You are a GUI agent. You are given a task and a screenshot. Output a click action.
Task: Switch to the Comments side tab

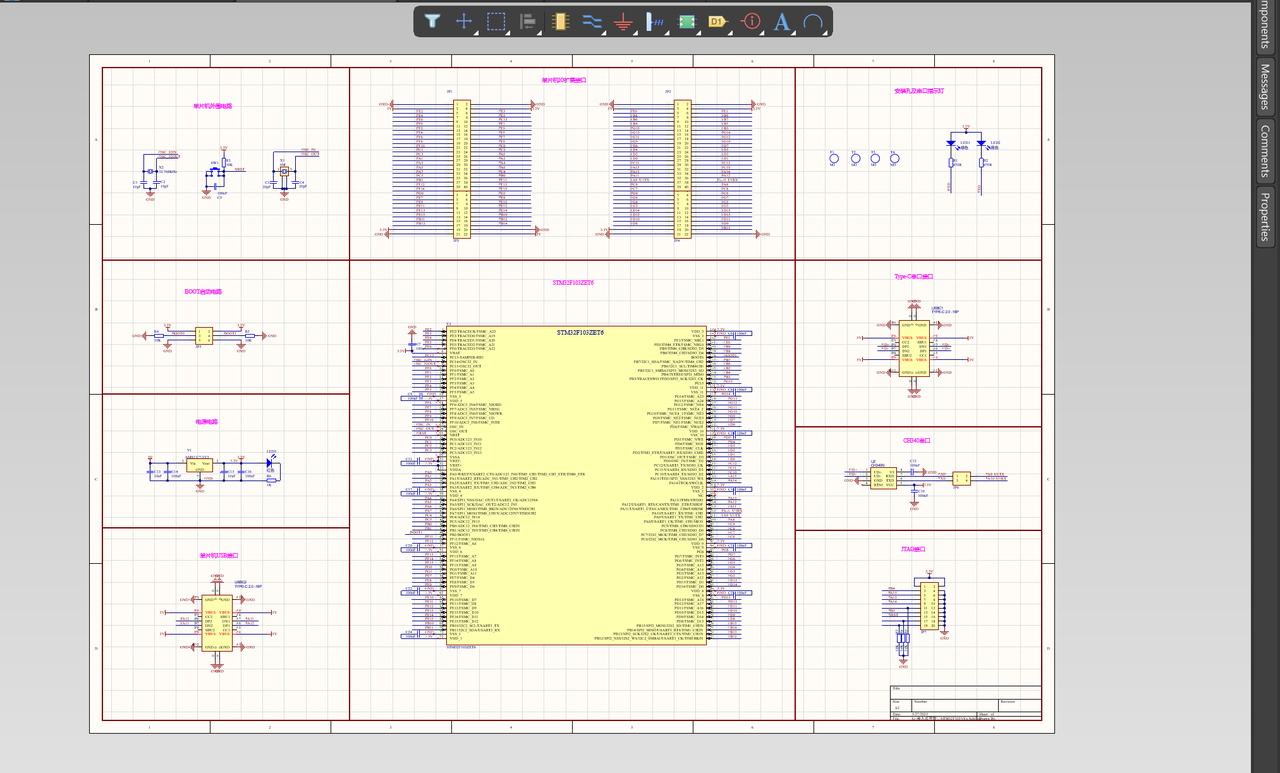[1266, 152]
